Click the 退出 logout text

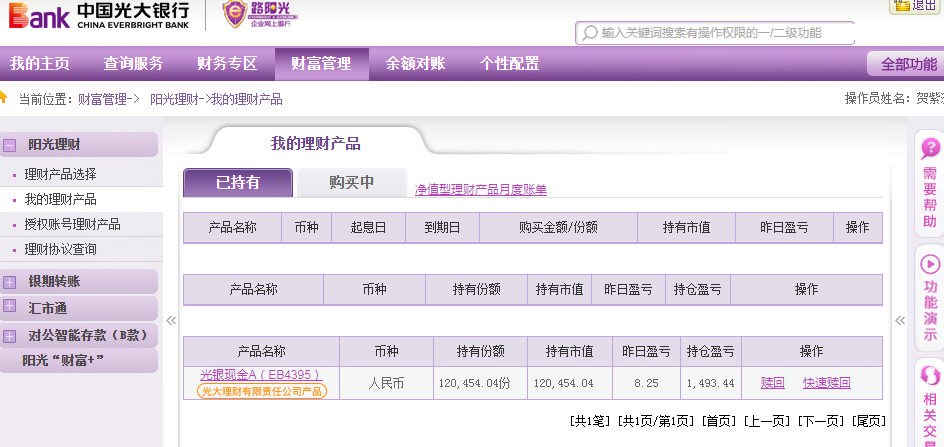click(925, 5)
